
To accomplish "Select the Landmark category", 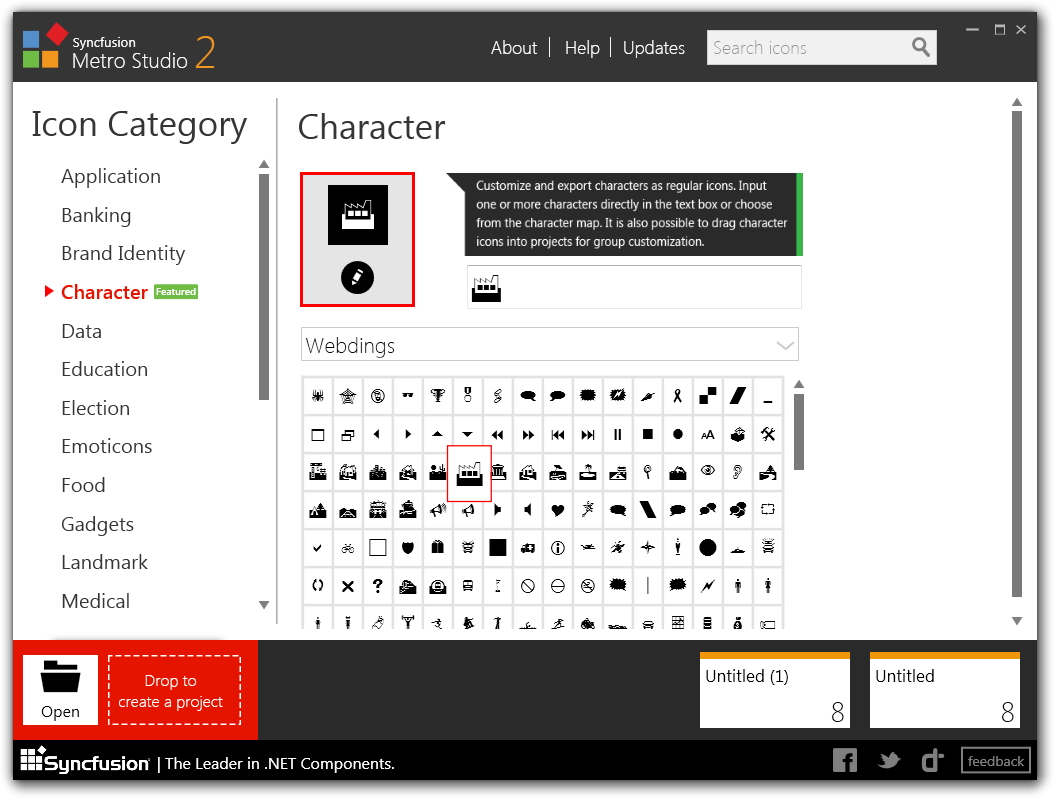I will click(104, 562).
